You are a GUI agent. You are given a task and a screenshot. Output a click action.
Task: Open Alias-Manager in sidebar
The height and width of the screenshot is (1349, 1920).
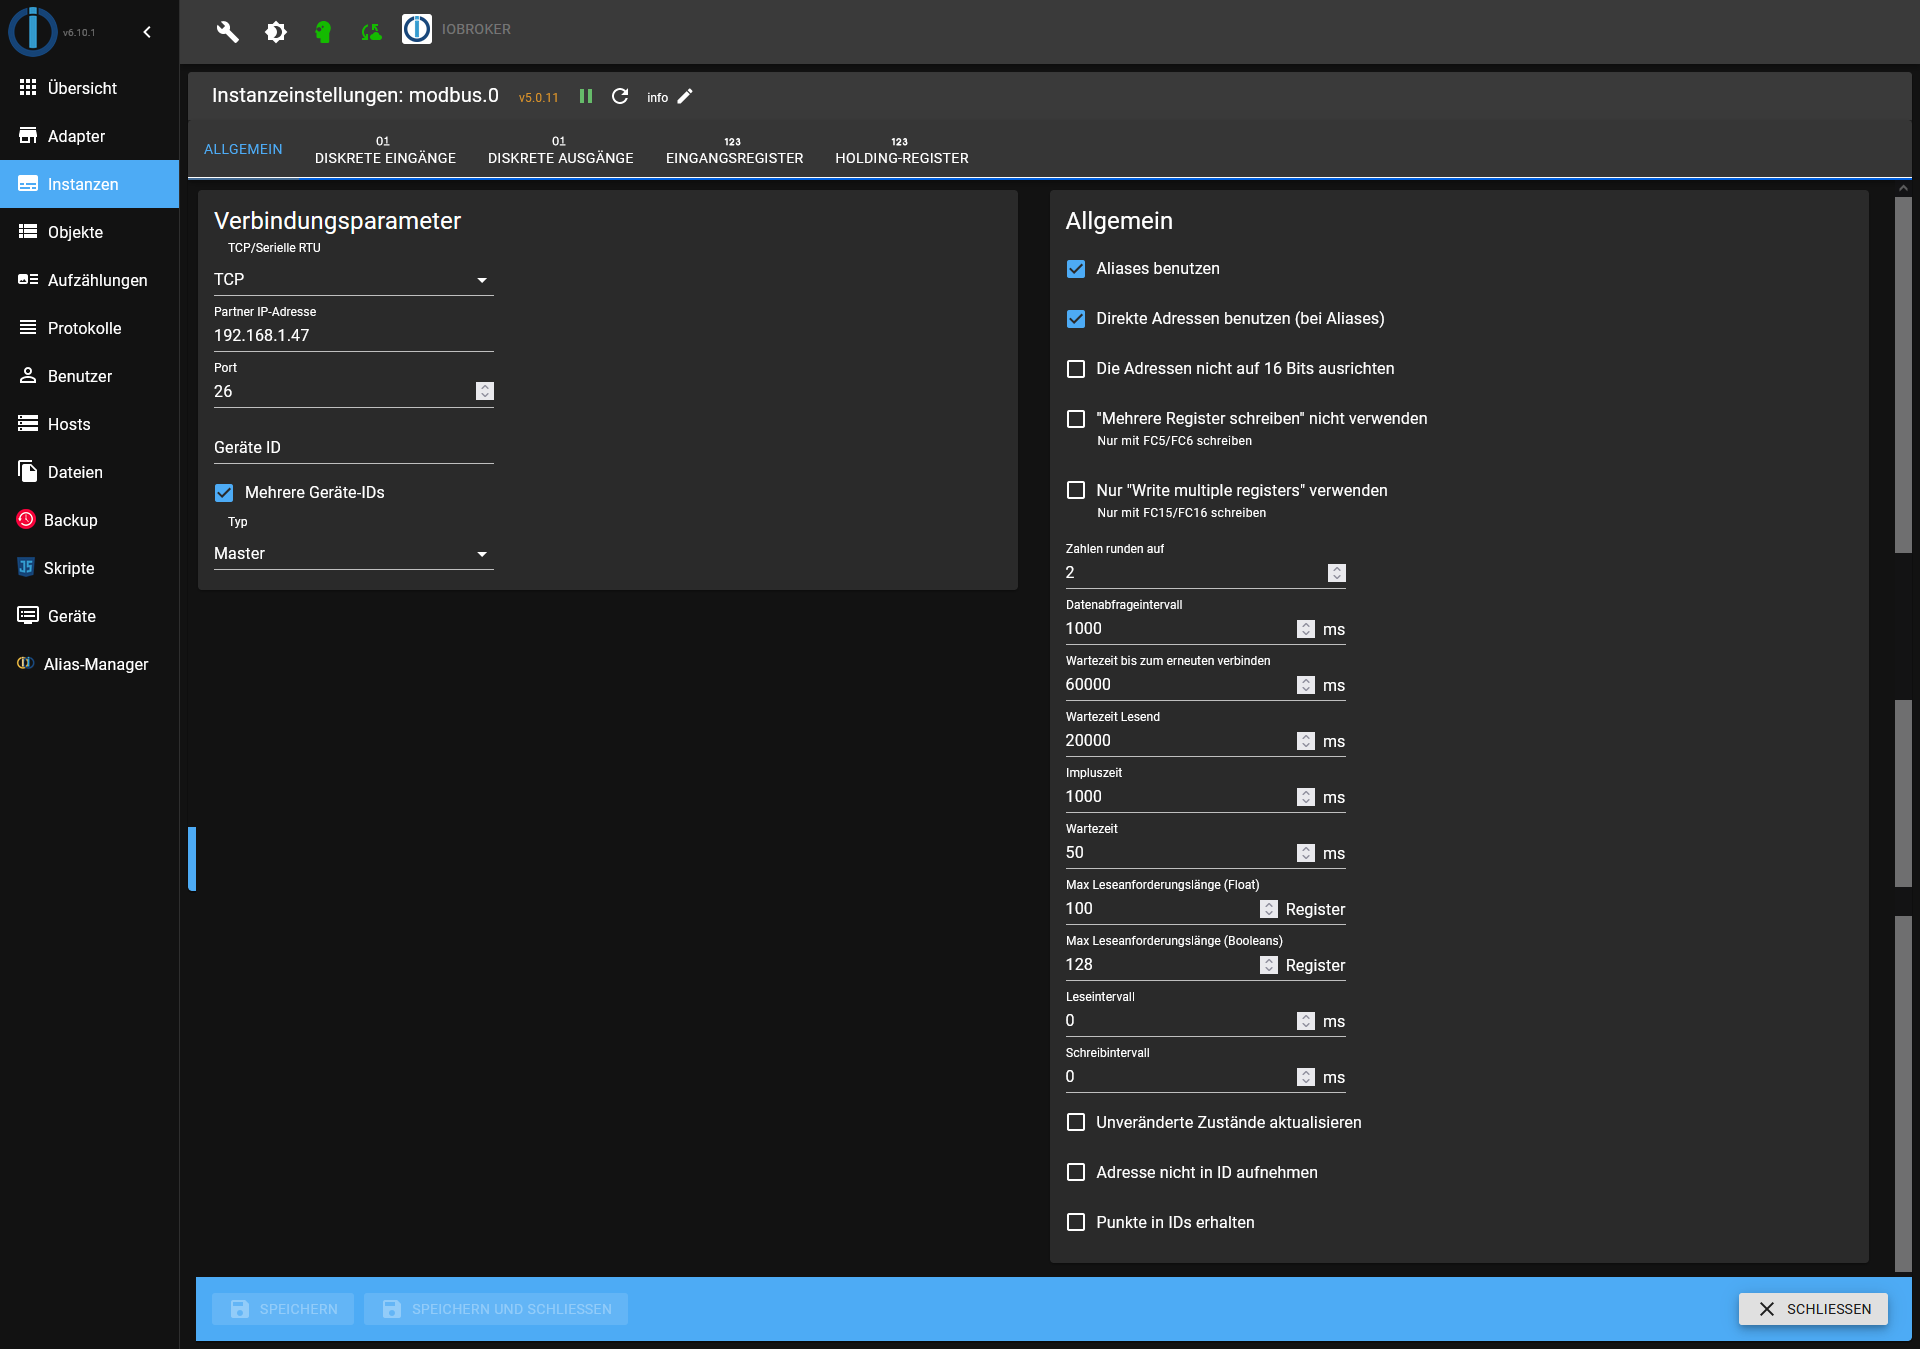[90, 664]
